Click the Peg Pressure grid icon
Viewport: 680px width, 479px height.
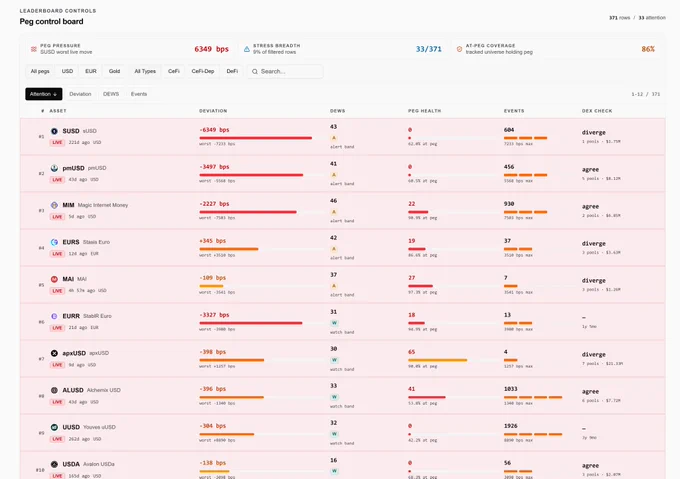coord(33,49)
